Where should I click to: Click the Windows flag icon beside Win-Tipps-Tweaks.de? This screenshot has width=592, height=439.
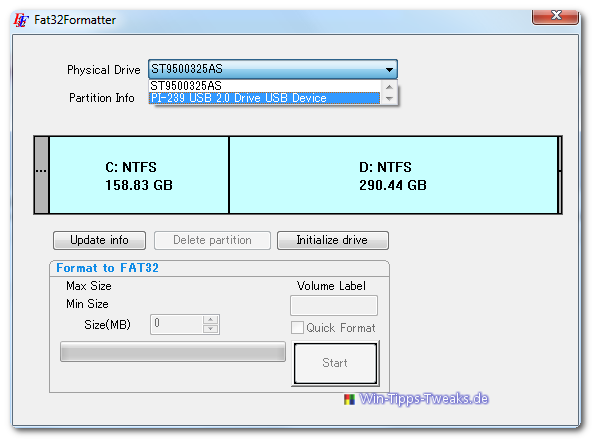point(349,399)
